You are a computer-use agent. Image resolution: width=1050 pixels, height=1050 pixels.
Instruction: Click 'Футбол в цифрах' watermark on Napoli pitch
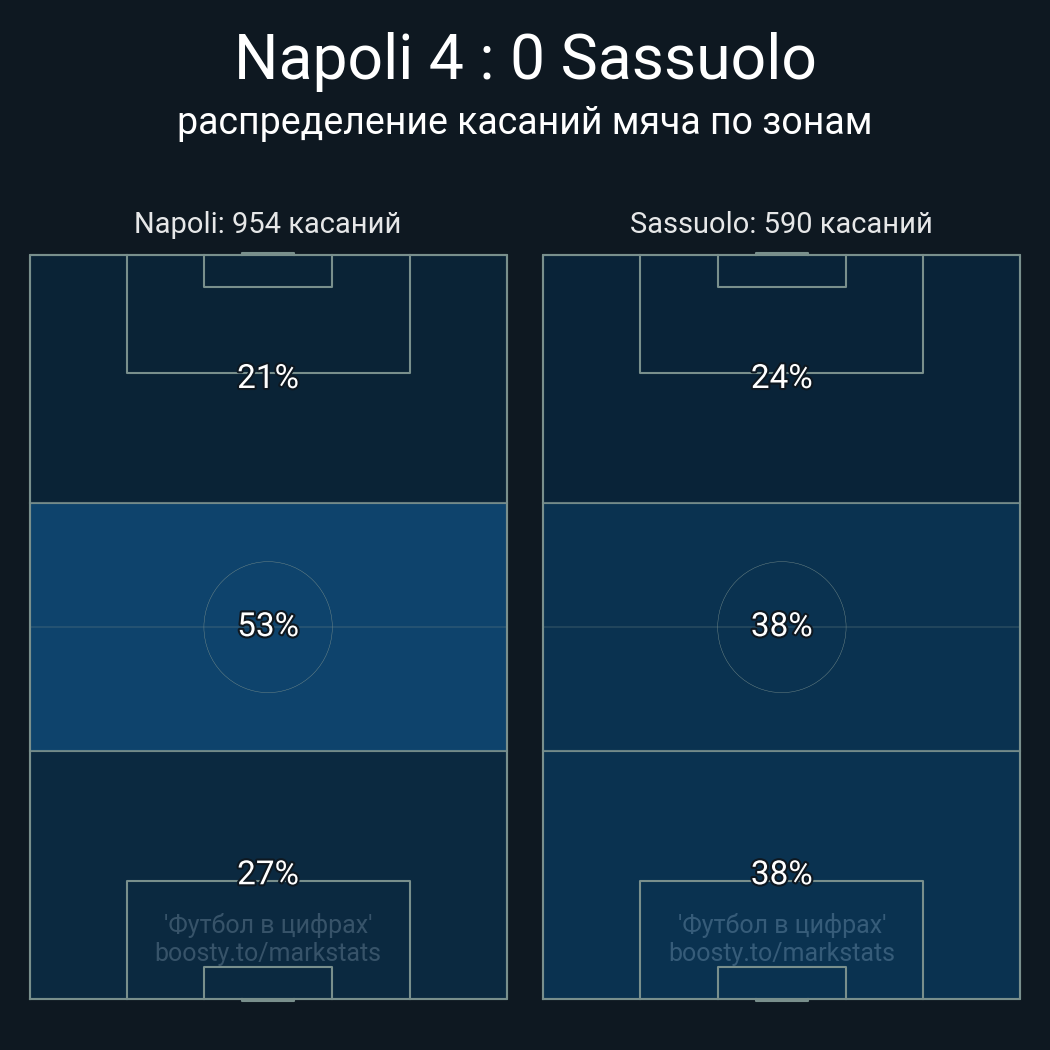point(268,924)
